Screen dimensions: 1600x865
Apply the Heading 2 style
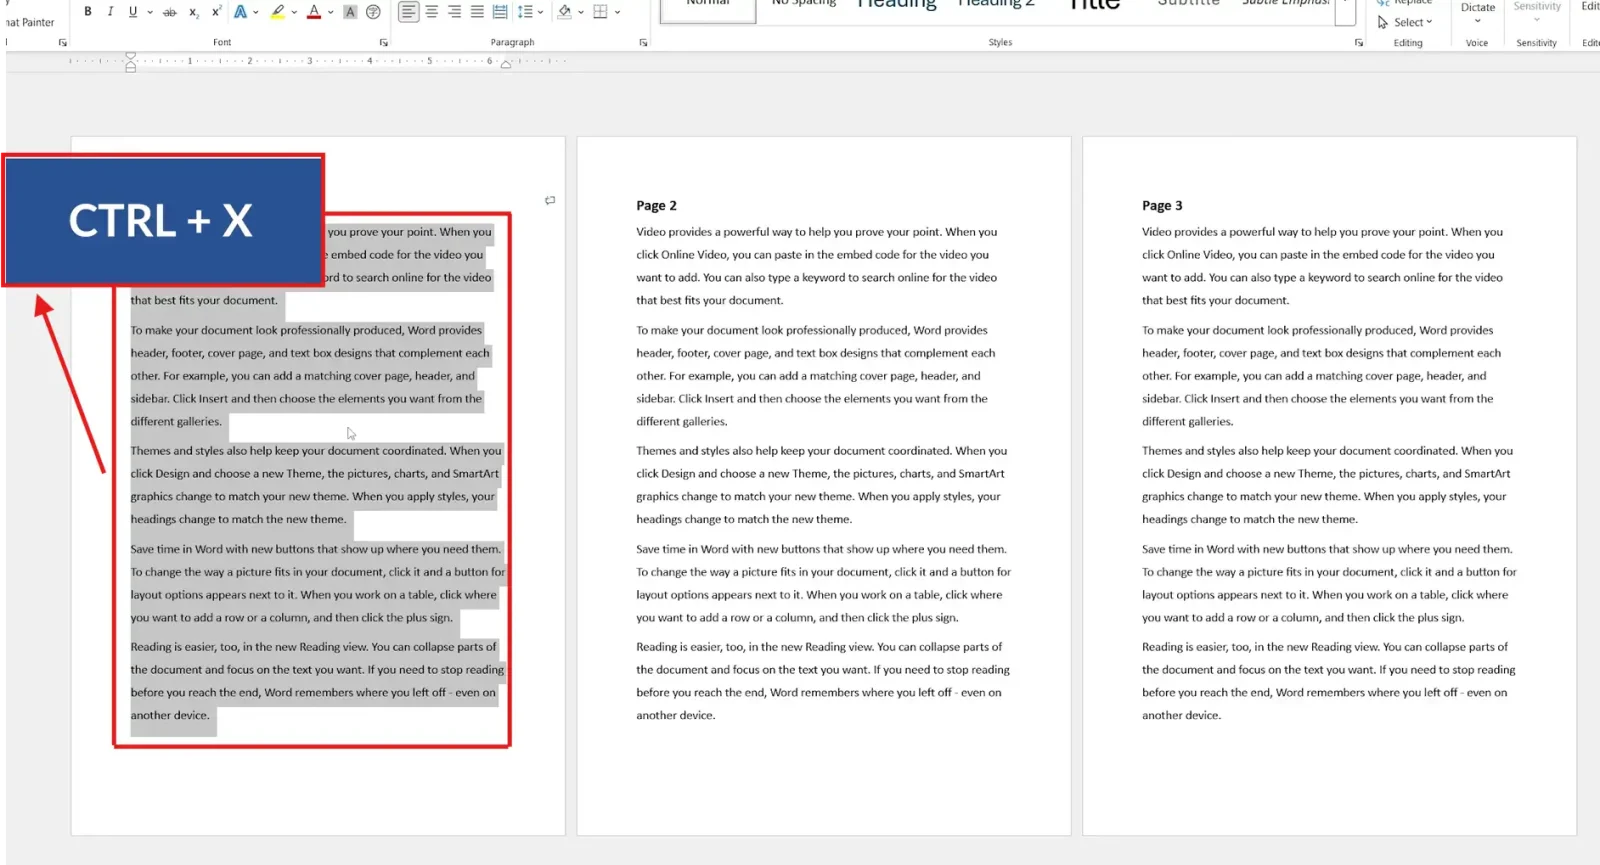click(x=996, y=4)
